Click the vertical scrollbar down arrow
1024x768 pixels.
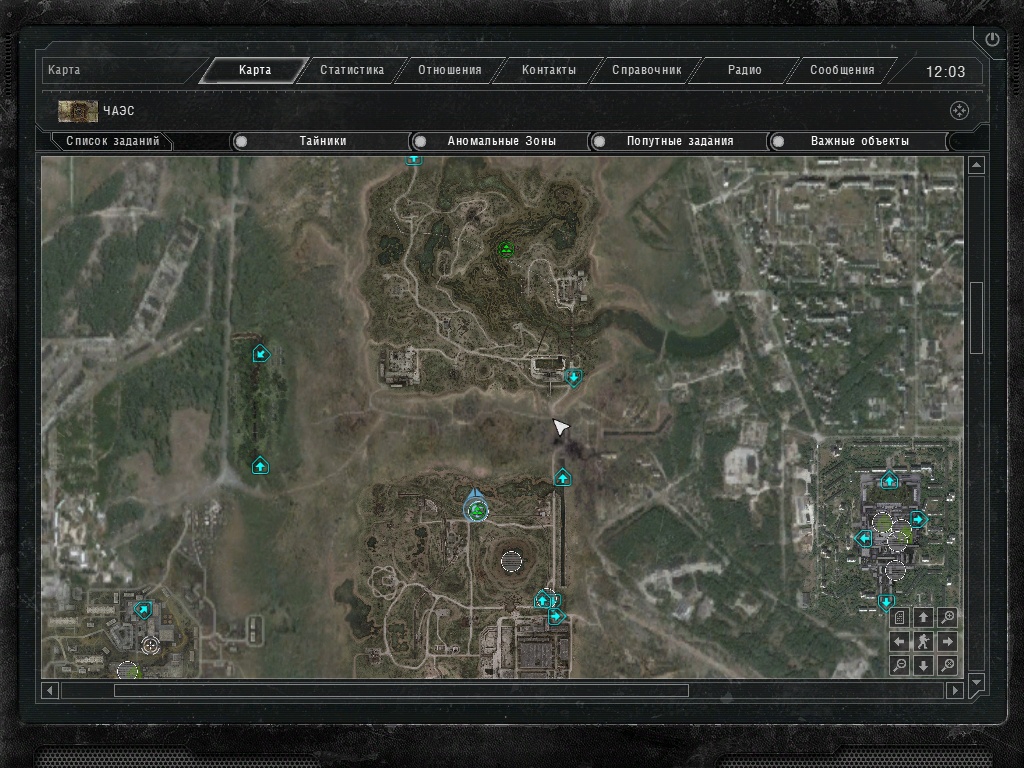click(x=976, y=682)
